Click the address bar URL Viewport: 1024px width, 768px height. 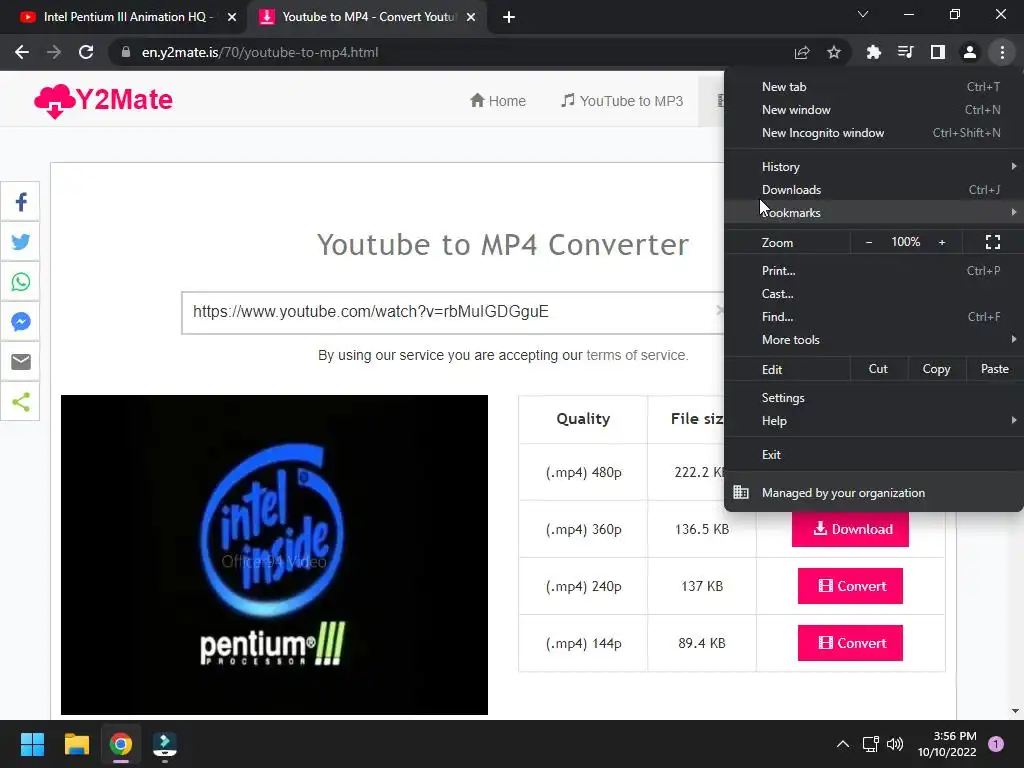point(260,52)
